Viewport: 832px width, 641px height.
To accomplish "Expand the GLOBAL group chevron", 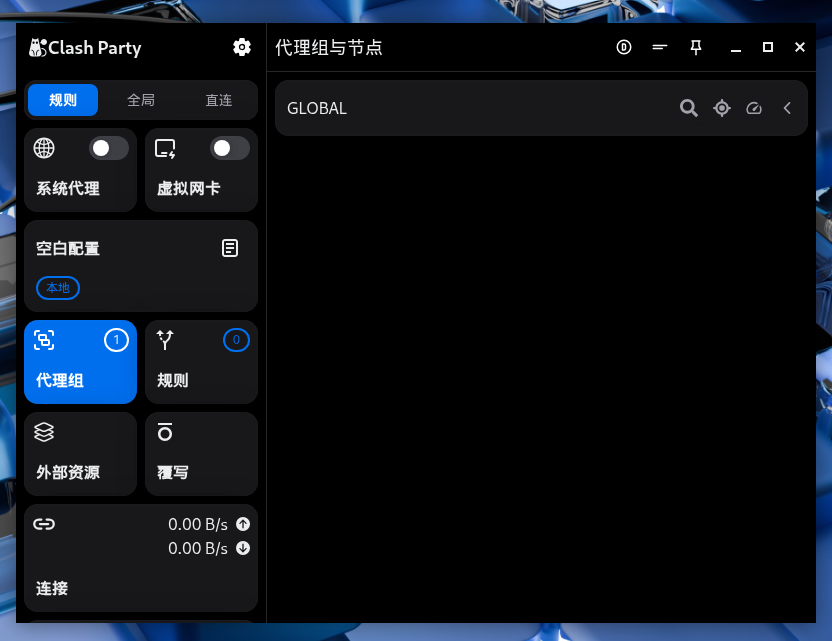I will point(788,108).
